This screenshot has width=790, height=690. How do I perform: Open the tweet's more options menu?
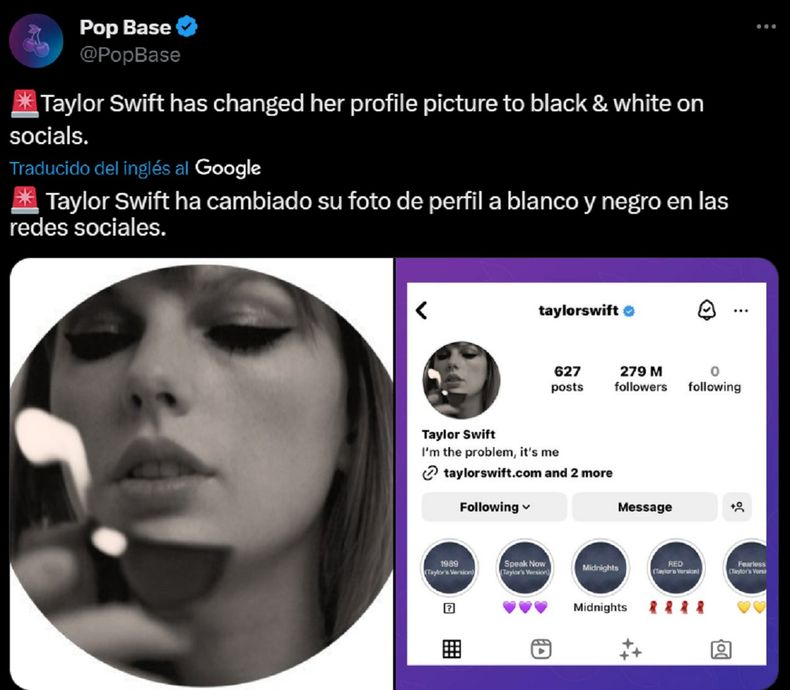pyautogui.click(x=766, y=26)
